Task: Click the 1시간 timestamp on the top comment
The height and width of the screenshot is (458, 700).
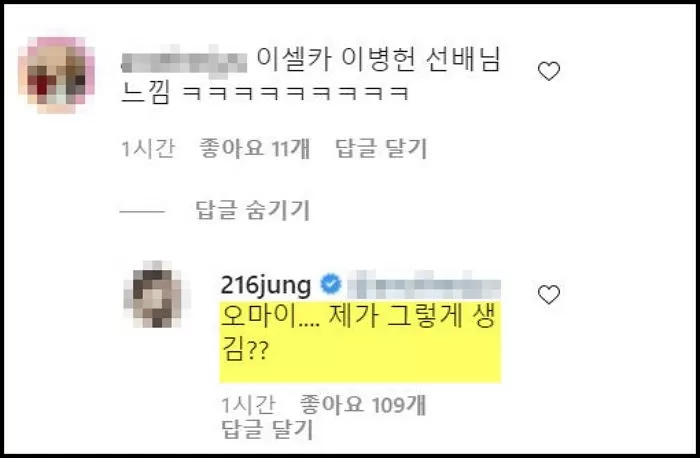Action: coord(148,149)
